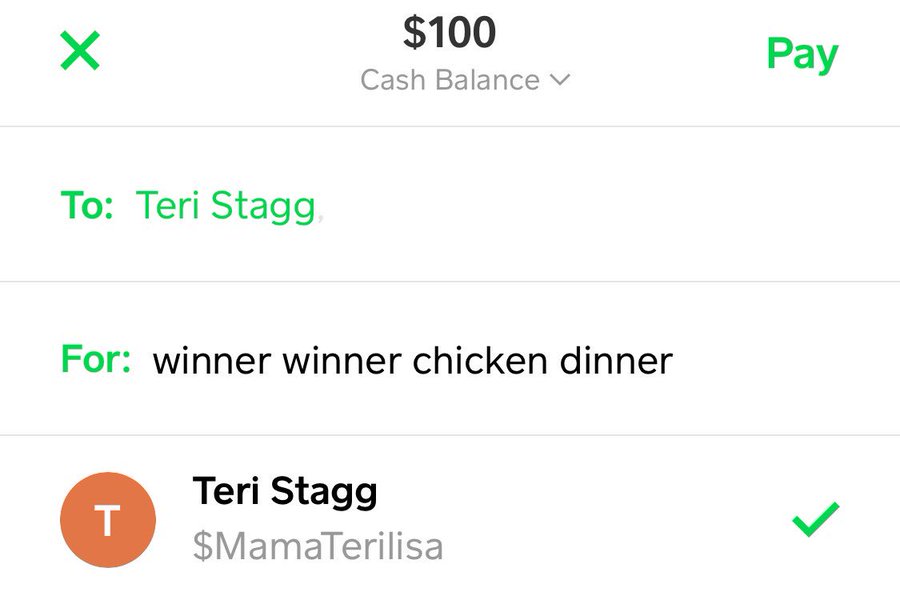Click the green "For:" label

click(96, 359)
